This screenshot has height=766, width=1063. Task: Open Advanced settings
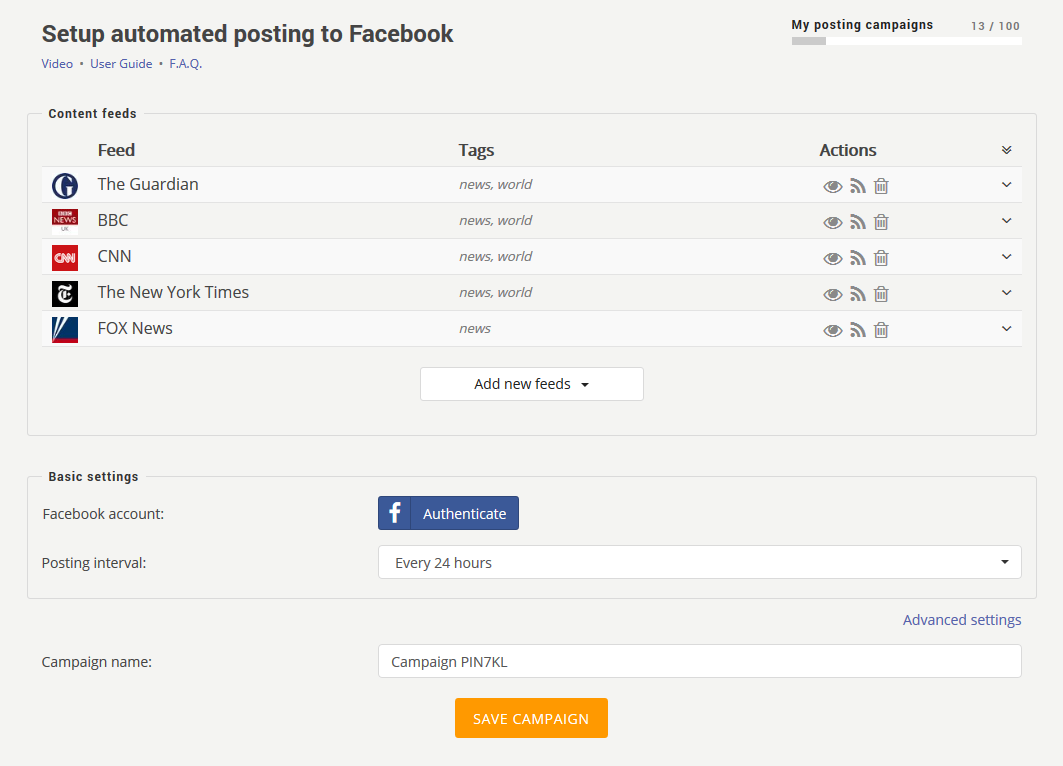click(x=961, y=619)
